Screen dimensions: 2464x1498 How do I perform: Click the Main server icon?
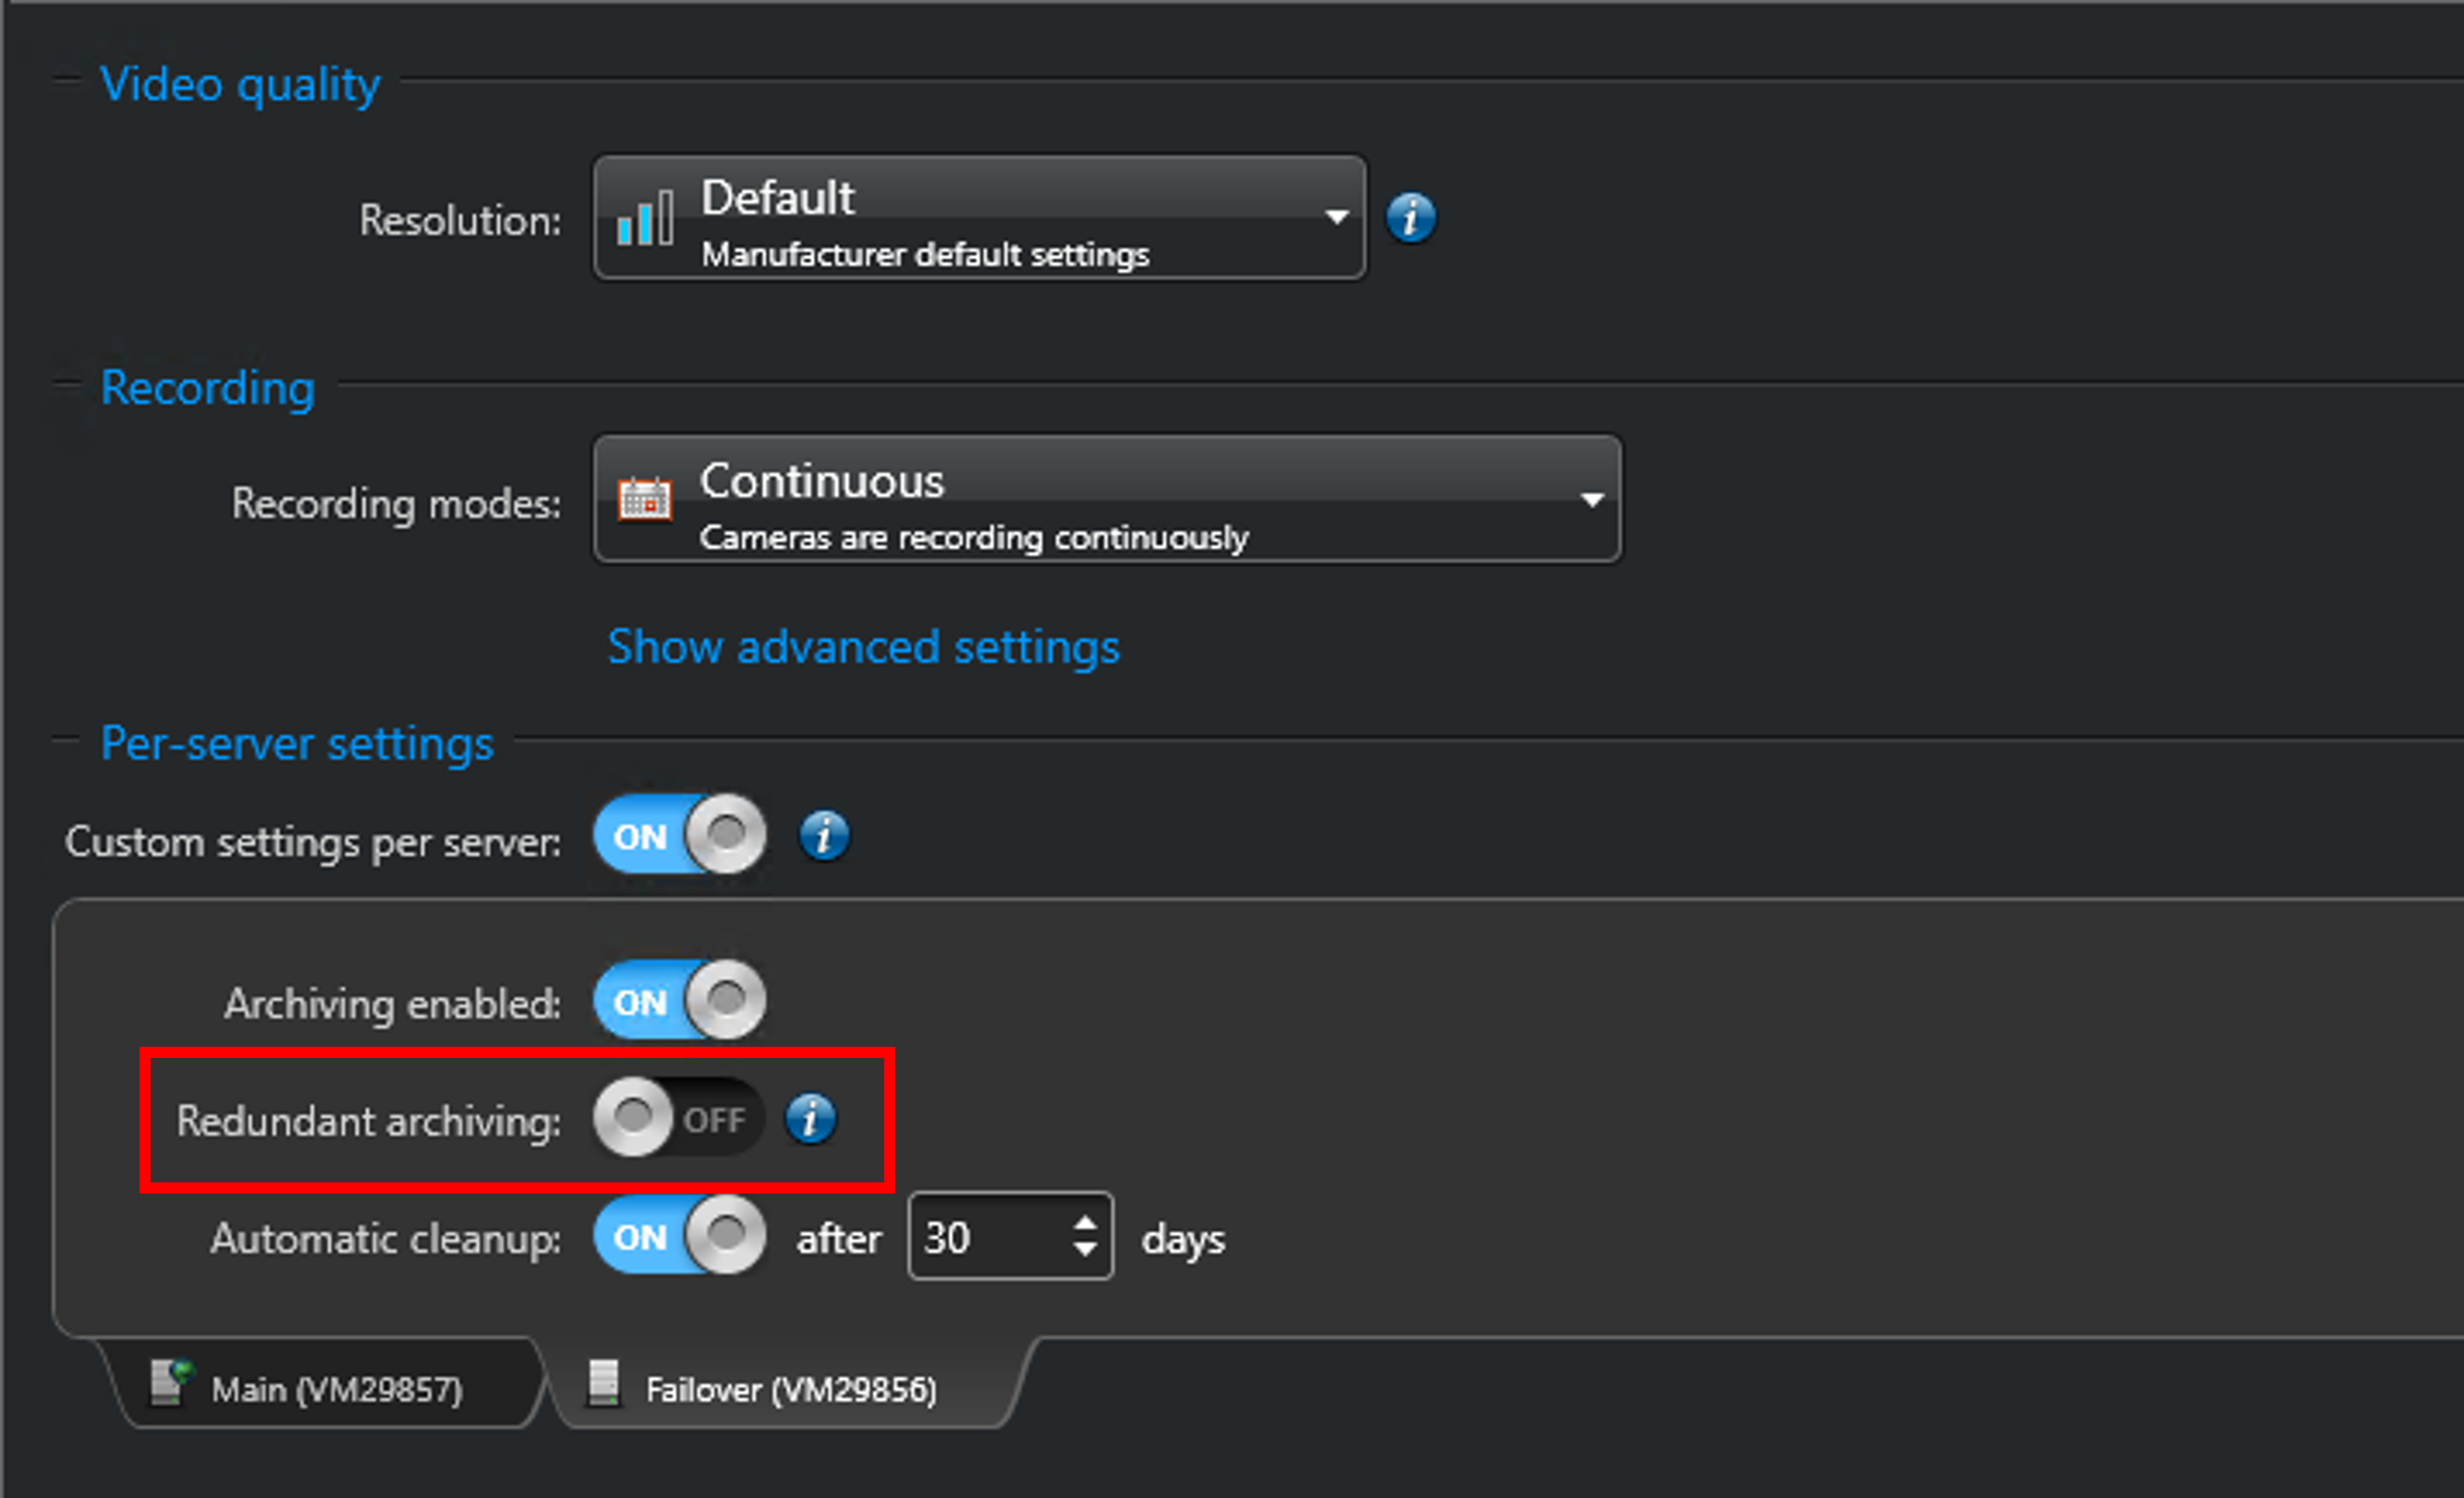pos(170,1384)
